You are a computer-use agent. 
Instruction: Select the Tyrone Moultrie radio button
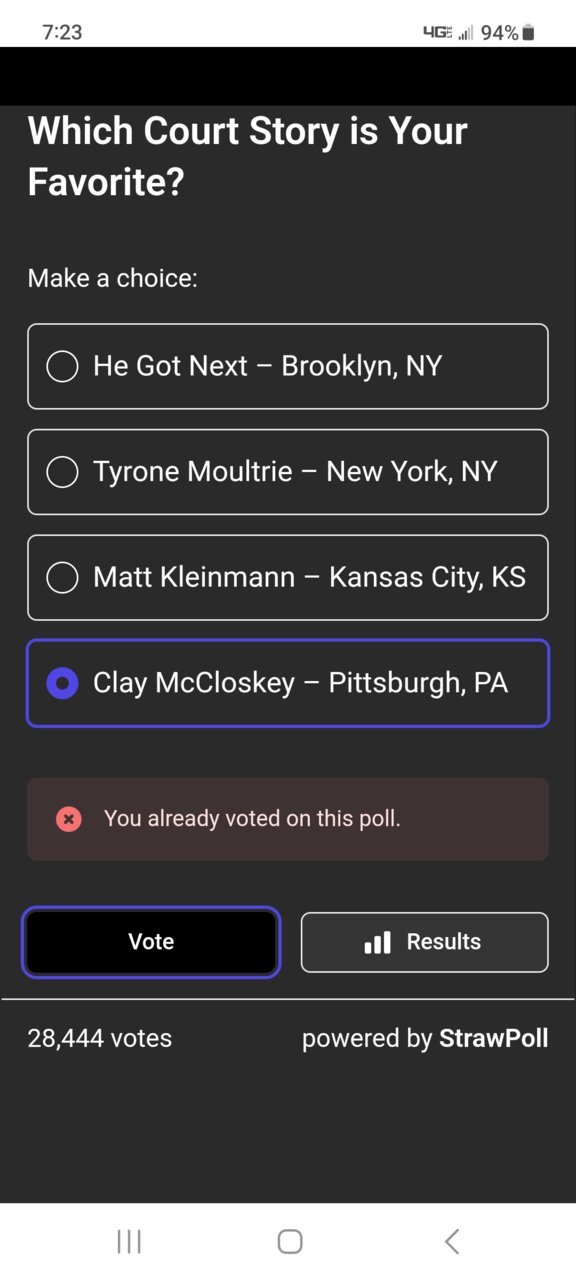(x=62, y=472)
